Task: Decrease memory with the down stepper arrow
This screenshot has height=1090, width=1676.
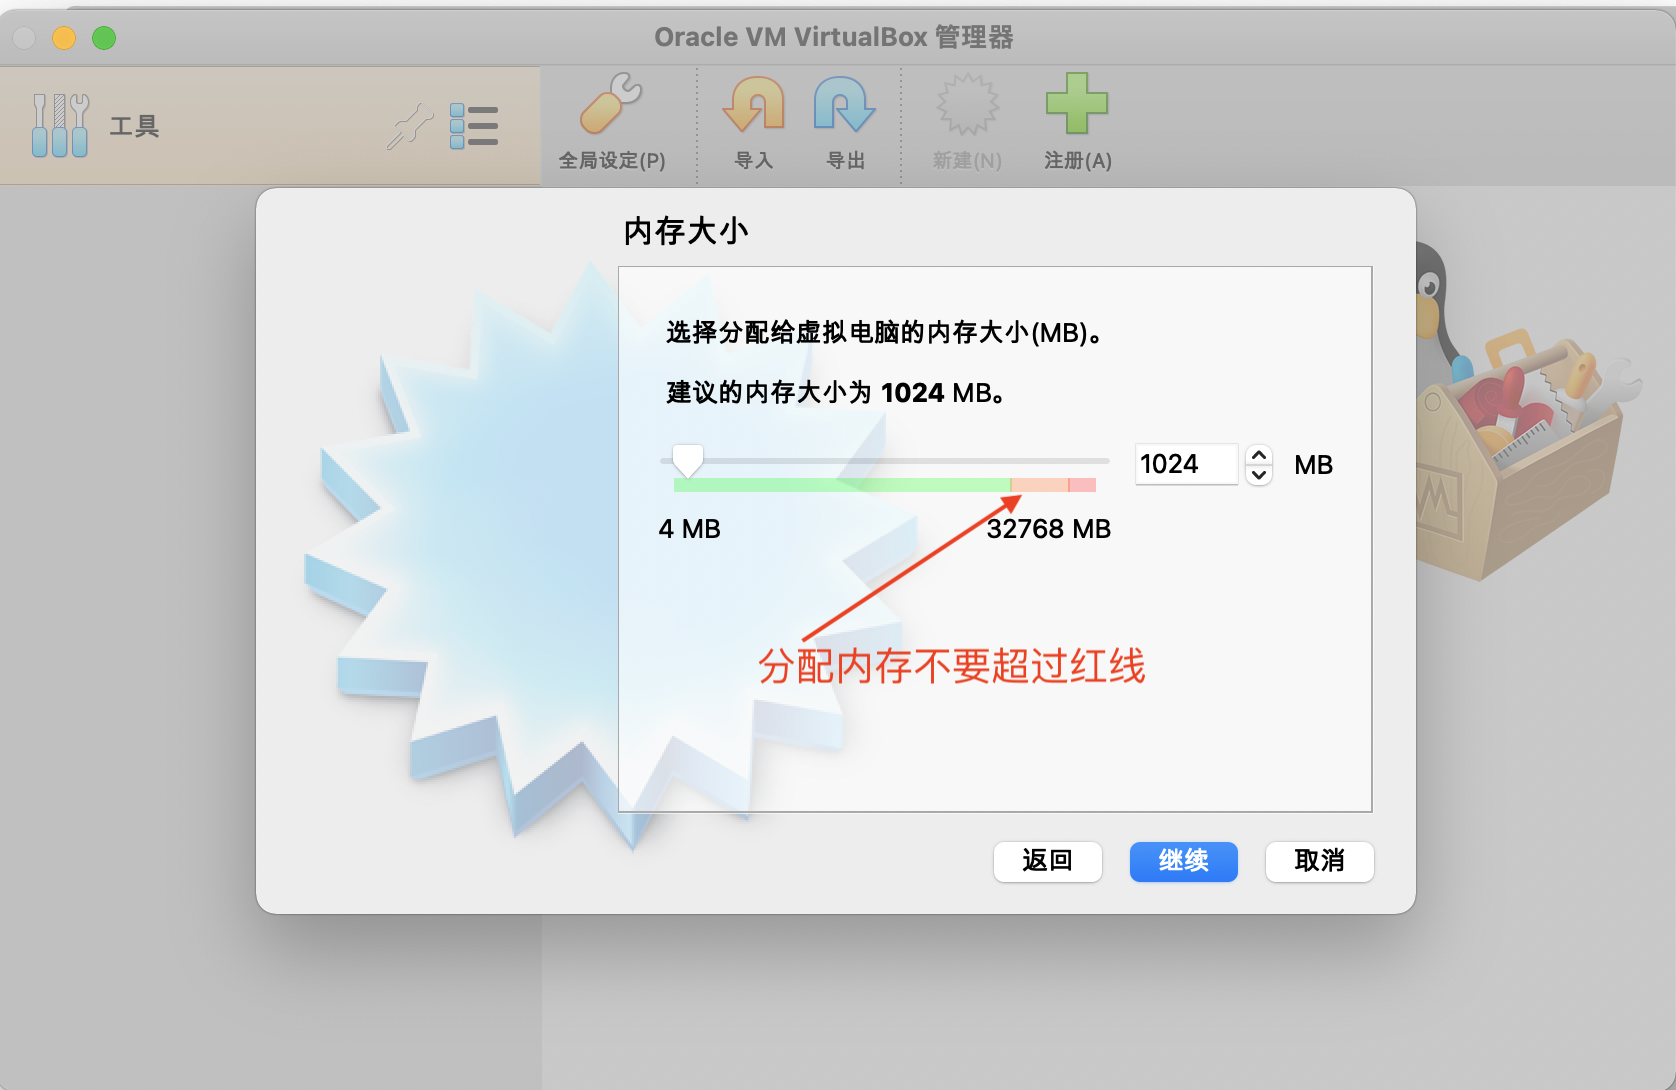Action: click(1259, 475)
